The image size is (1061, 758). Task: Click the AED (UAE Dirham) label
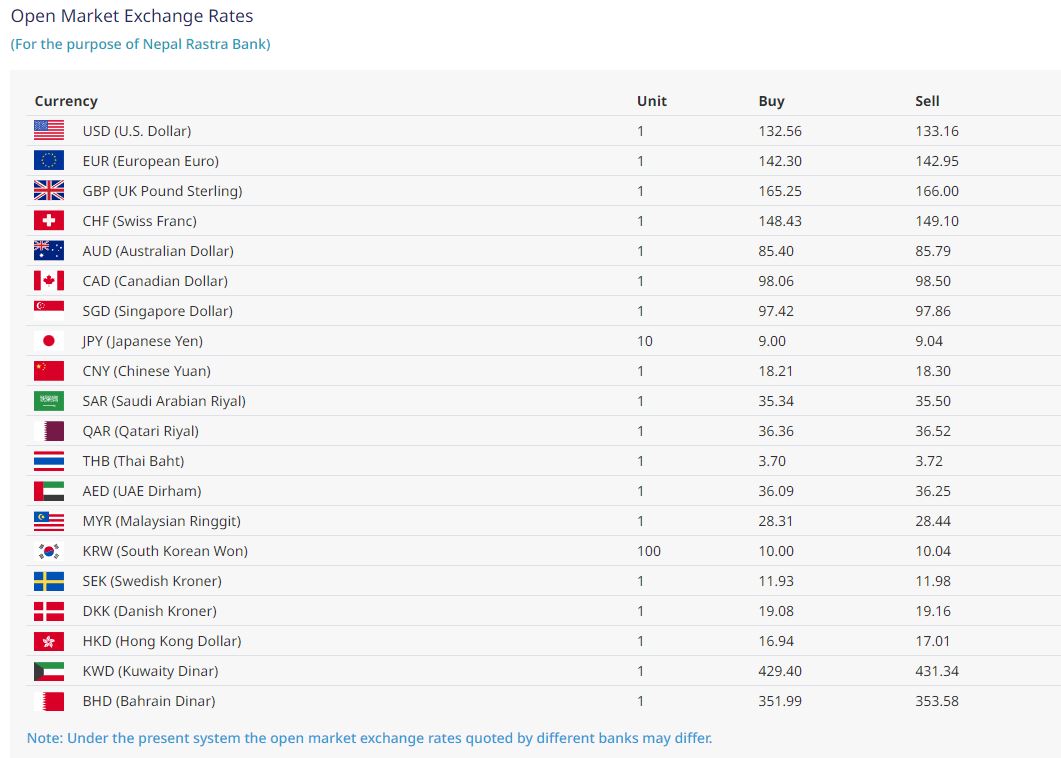pyautogui.click(x=142, y=491)
